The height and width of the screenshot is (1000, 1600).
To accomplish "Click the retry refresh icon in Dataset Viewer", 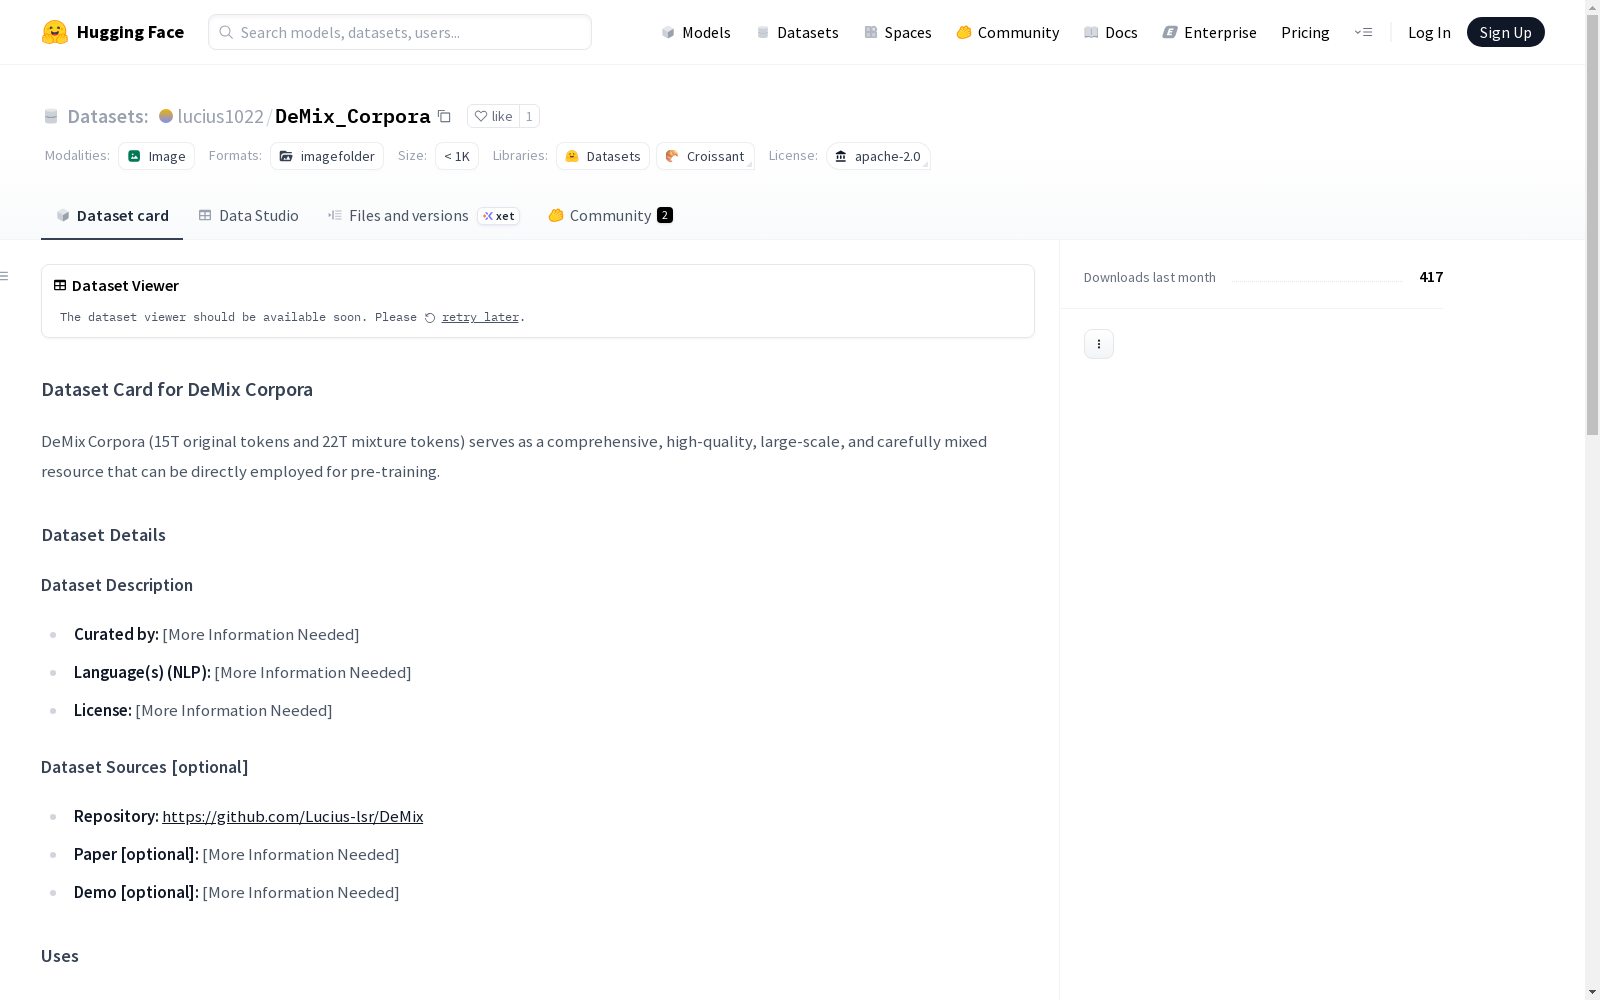I will point(430,318).
